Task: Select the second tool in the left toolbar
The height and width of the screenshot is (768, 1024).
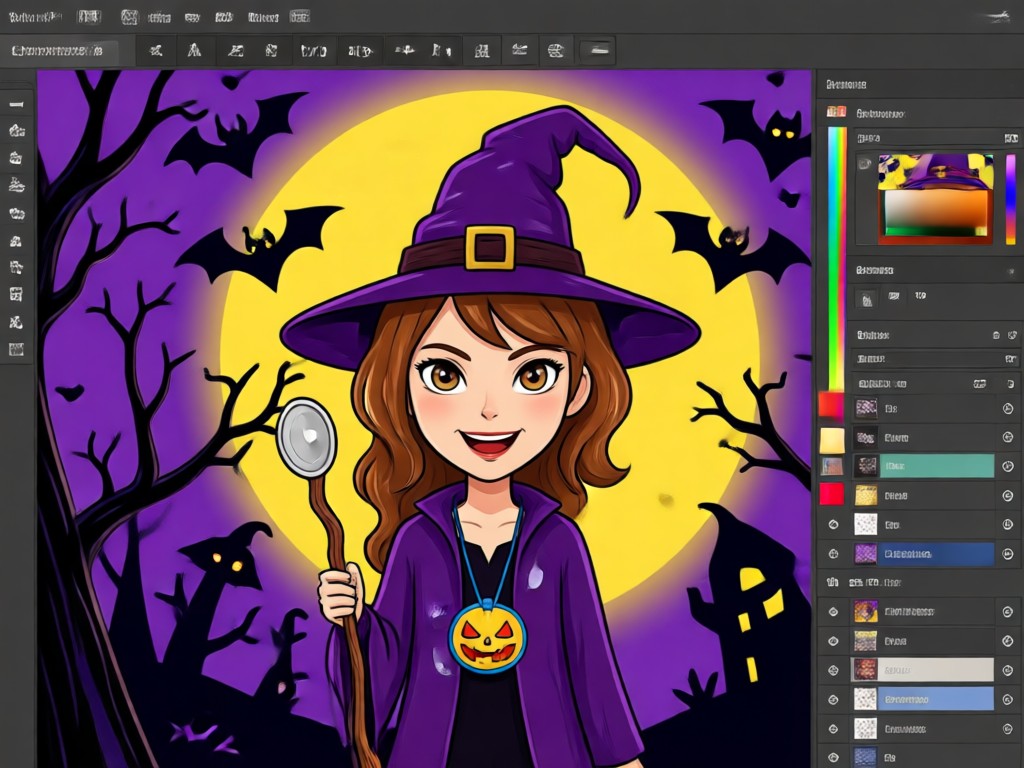Action: [x=16, y=131]
